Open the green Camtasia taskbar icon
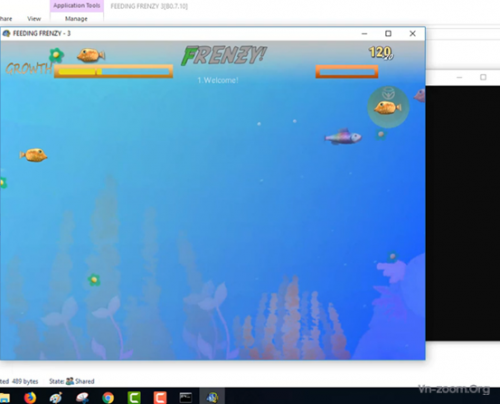Viewport: 500px width, 404px height. point(134,398)
